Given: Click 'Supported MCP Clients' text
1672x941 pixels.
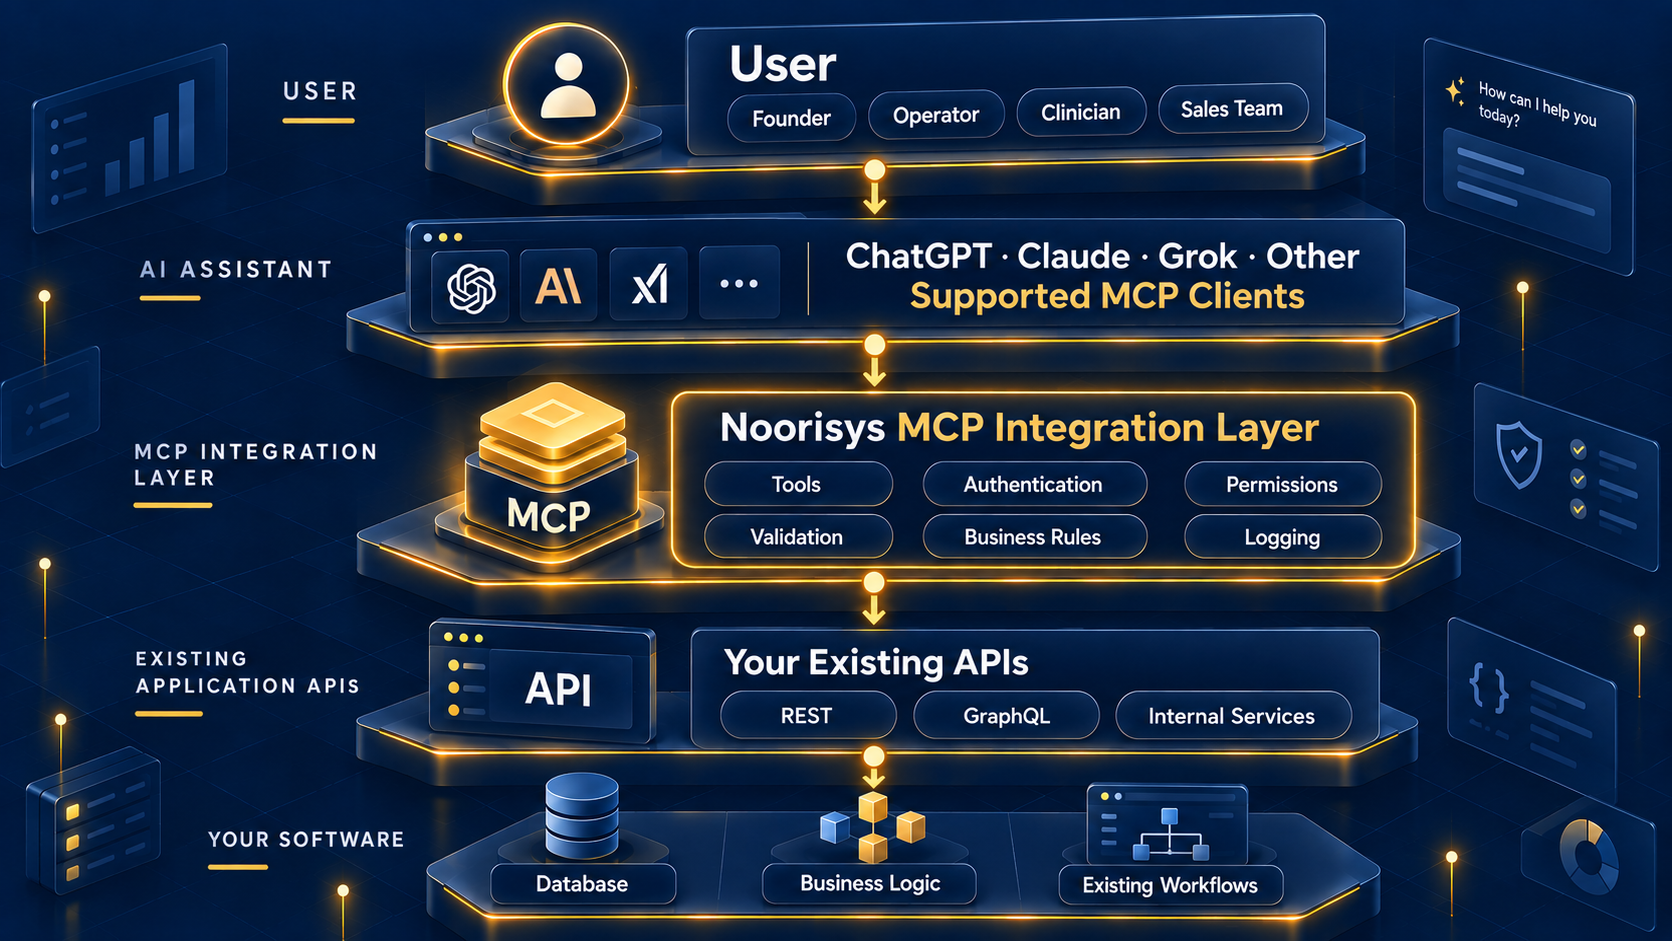Looking at the screenshot, I should [1107, 296].
